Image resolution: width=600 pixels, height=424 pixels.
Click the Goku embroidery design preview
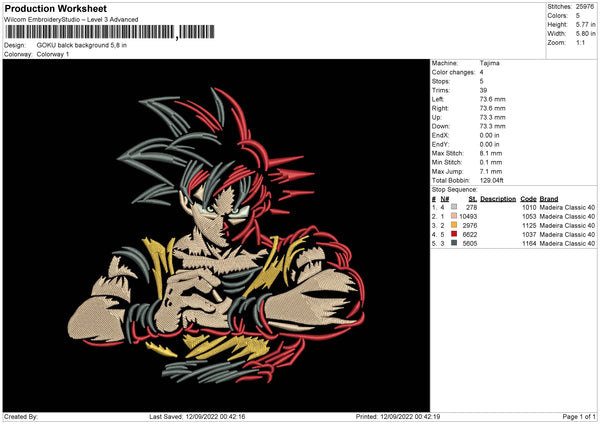(x=216, y=235)
